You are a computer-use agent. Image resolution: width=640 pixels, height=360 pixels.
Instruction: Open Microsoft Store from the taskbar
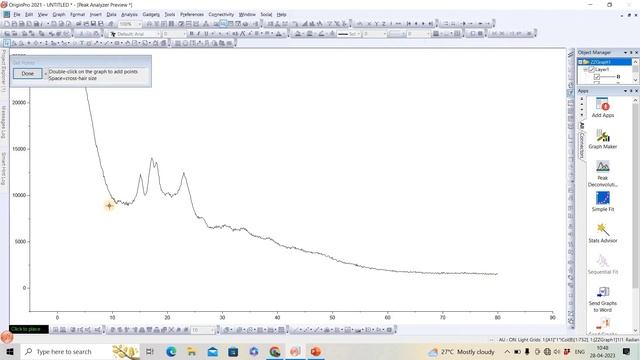coord(233,351)
